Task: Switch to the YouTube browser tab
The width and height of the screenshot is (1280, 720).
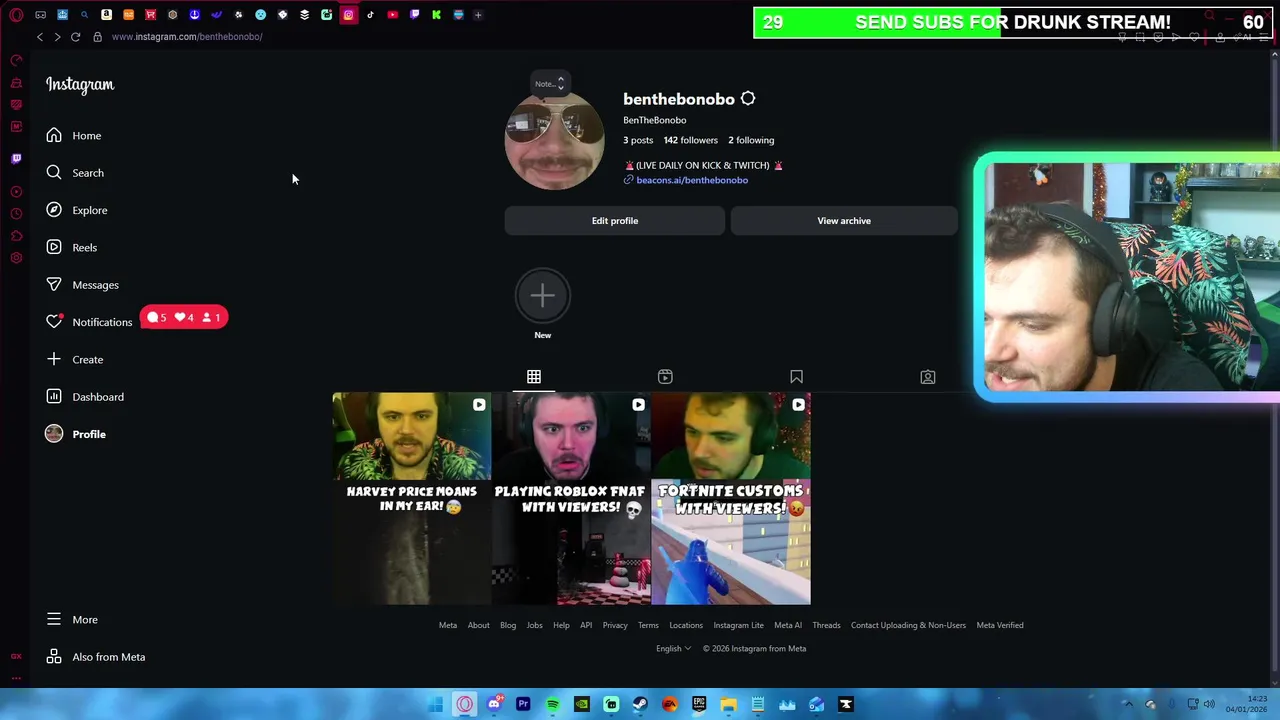Action: pyautogui.click(x=392, y=15)
